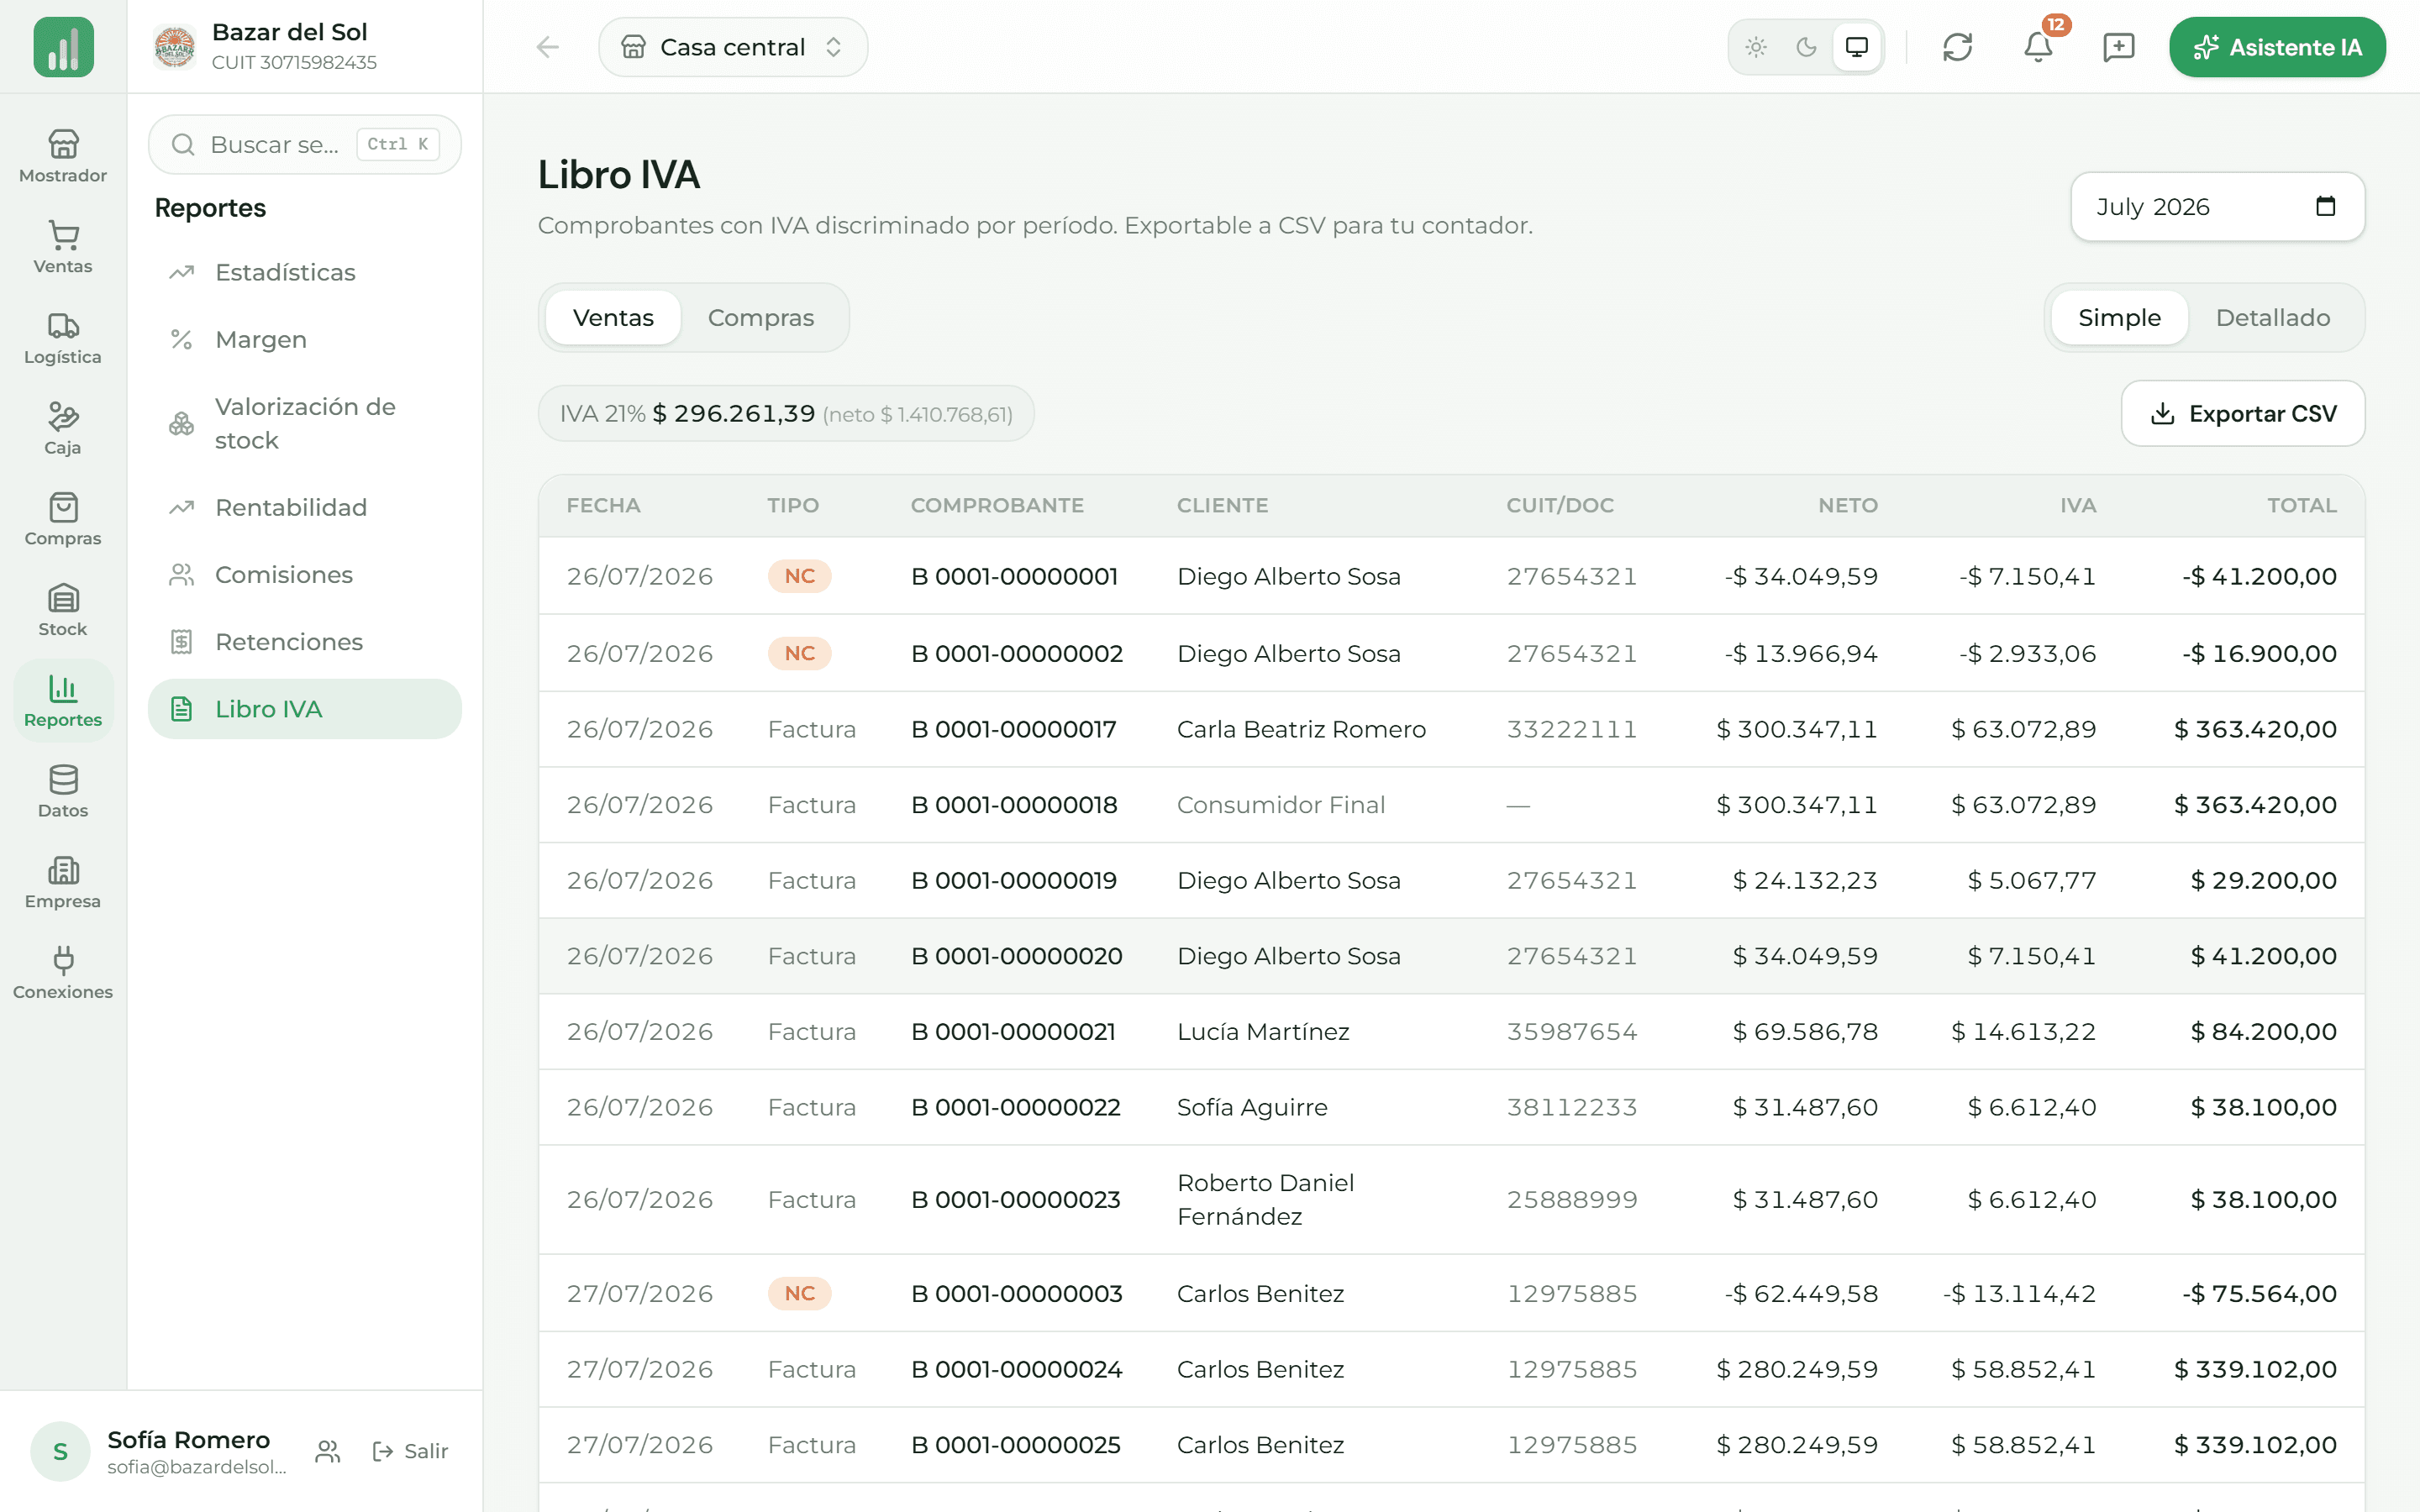Open the Caja section
The height and width of the screenshot is (1512, 2420).
click(x=63, y=429)
